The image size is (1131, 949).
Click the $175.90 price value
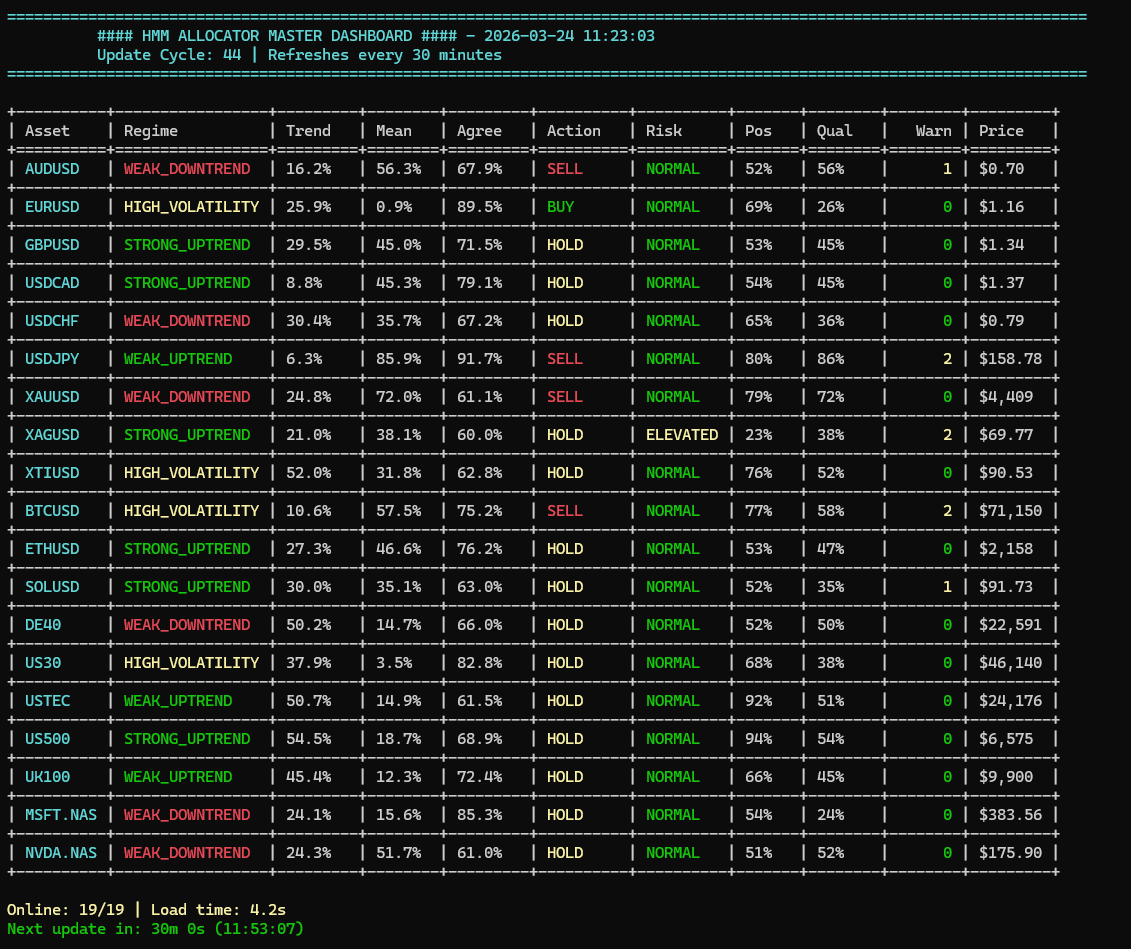point(1011,852)
